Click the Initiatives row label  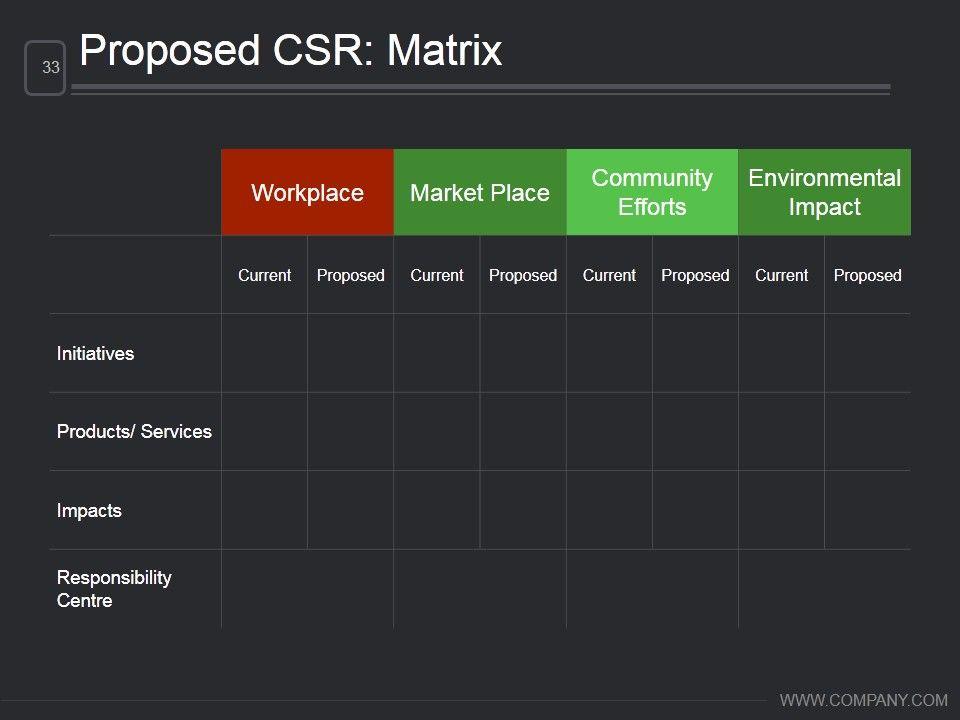click(96, 353)
